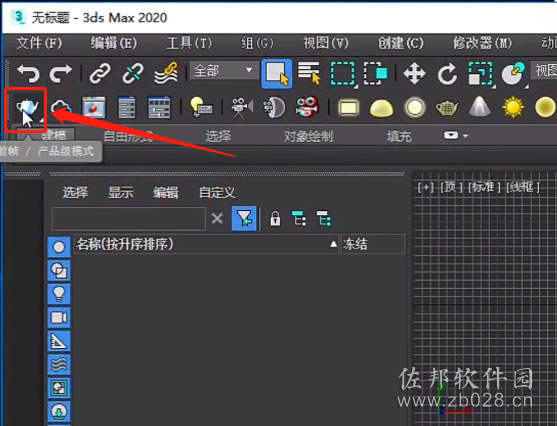This screenshot has width=557, height=426.
Task: Switch to the 对象绘制 ribbon tab
Action: point(308,136)
